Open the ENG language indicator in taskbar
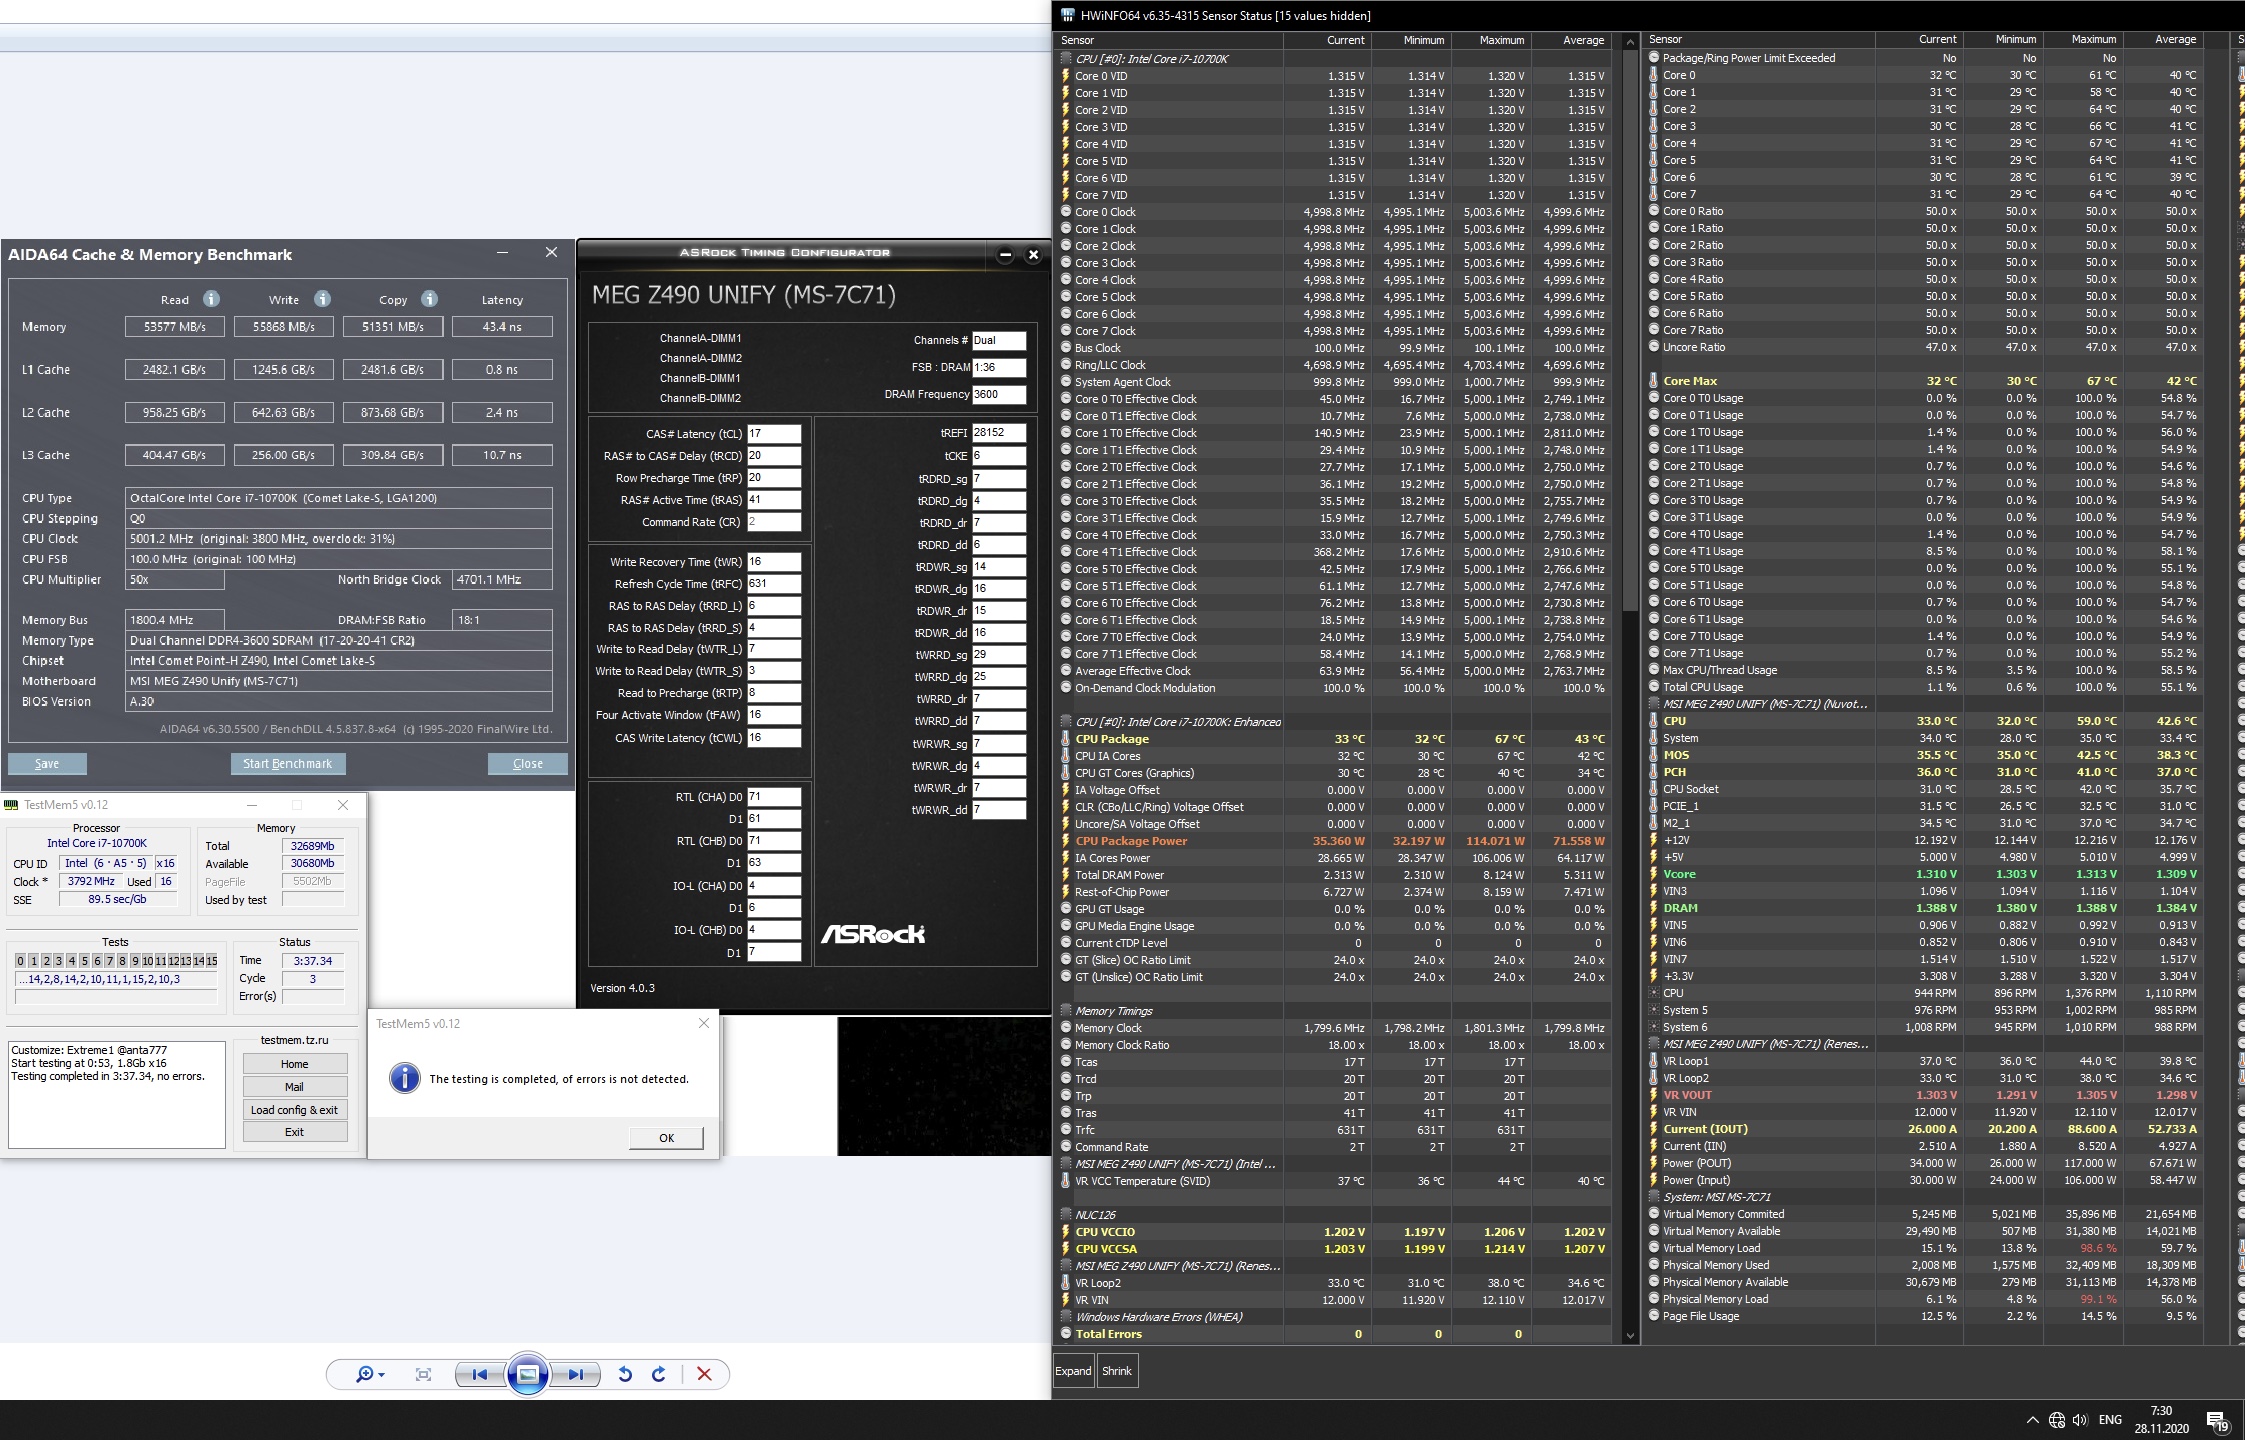2245x1440 pixels. (2110, 1419)
